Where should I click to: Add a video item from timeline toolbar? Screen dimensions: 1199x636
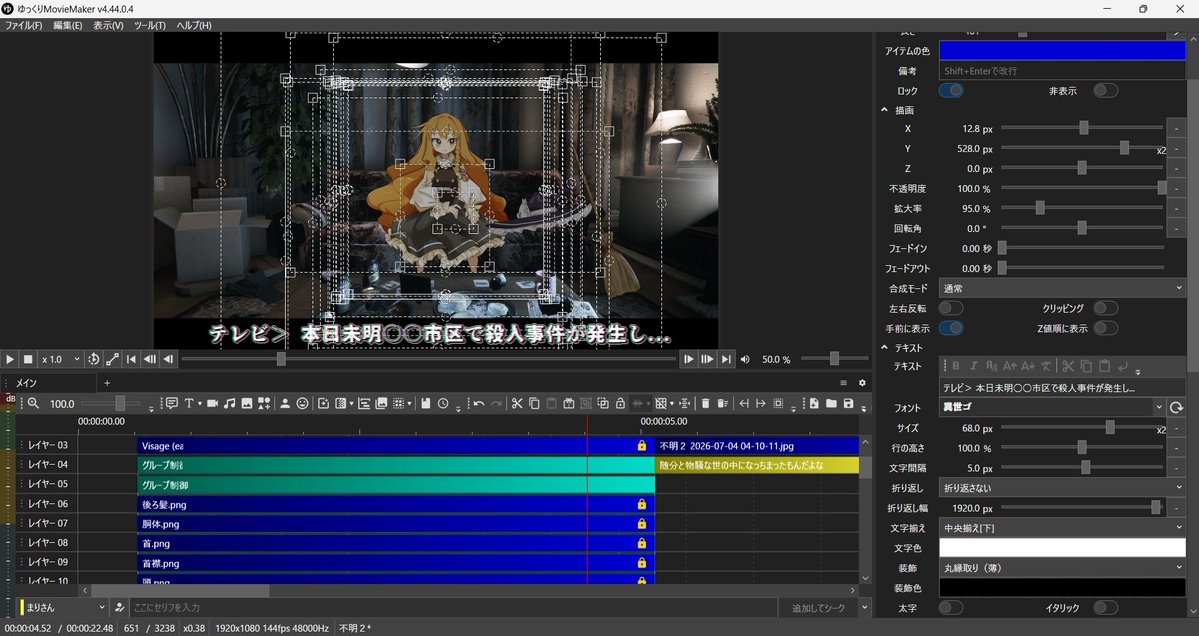coord(213,404)
